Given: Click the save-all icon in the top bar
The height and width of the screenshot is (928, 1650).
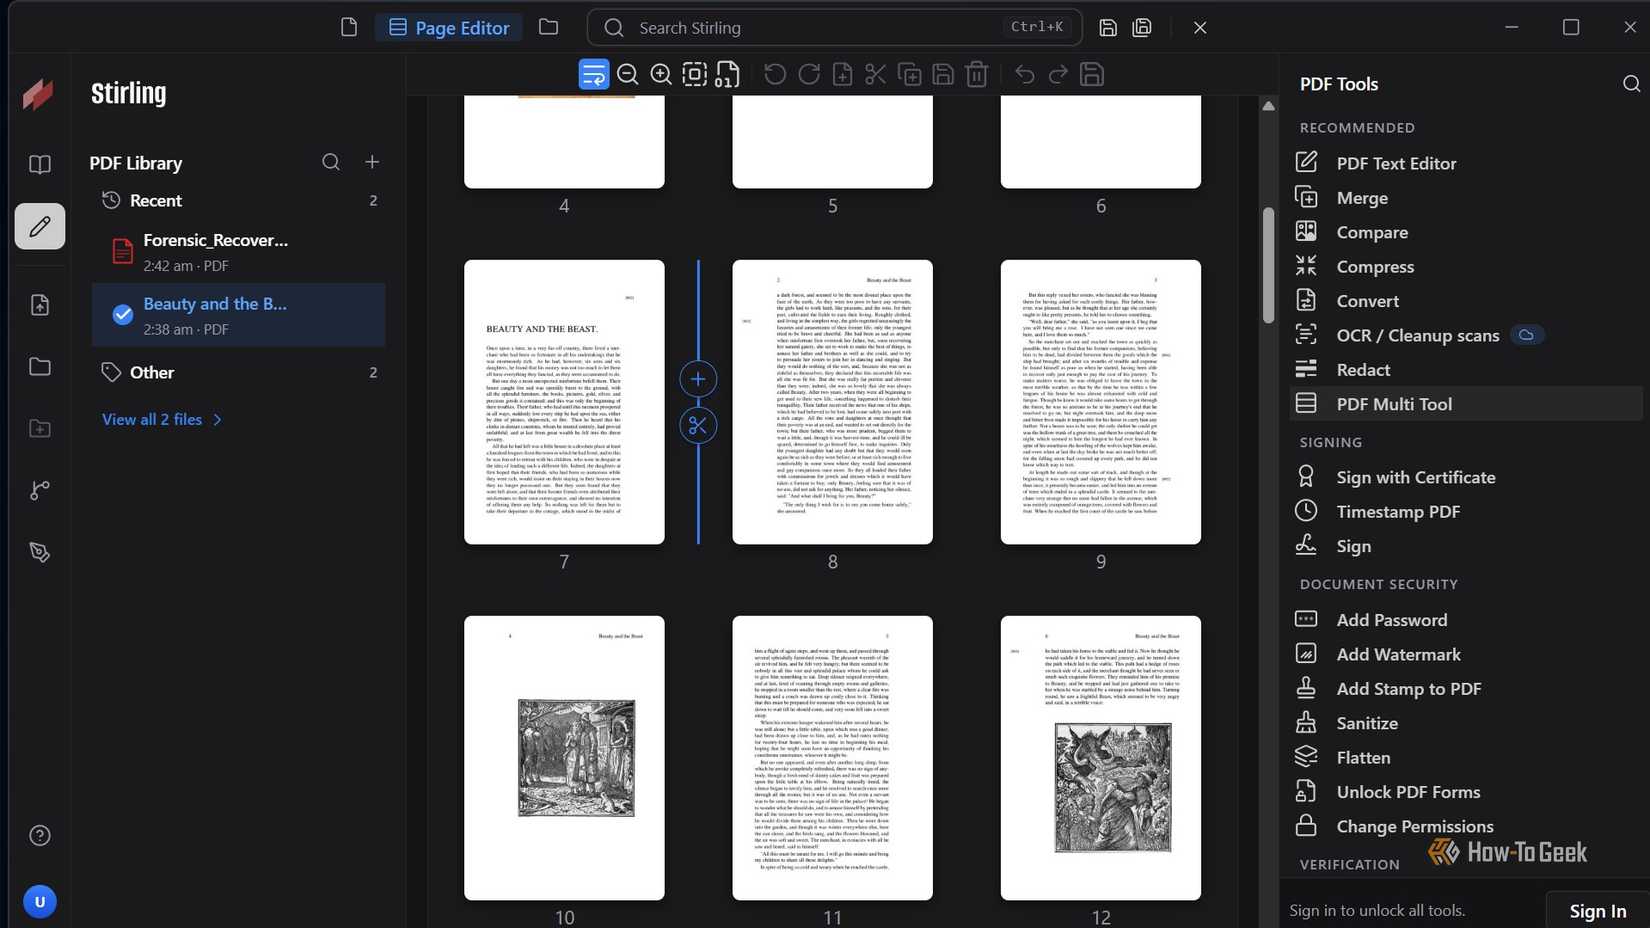Looking at the screenshot, I should pyautogui.click(x=1142, y=28).
